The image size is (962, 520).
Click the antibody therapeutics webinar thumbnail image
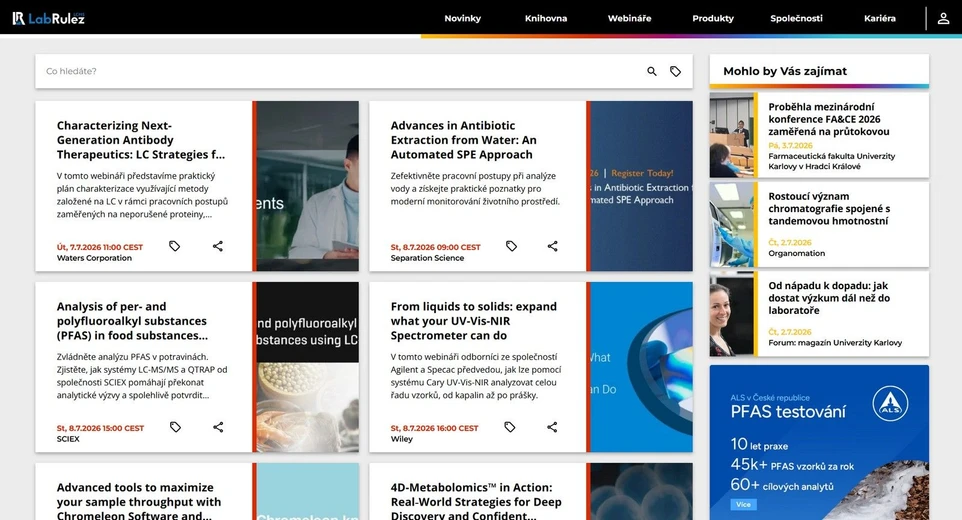307,186
